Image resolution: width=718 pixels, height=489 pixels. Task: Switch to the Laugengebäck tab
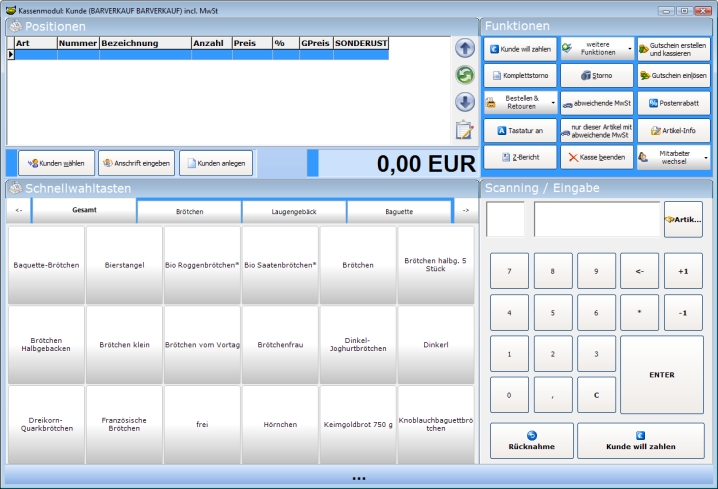click(x=294, y=212)
